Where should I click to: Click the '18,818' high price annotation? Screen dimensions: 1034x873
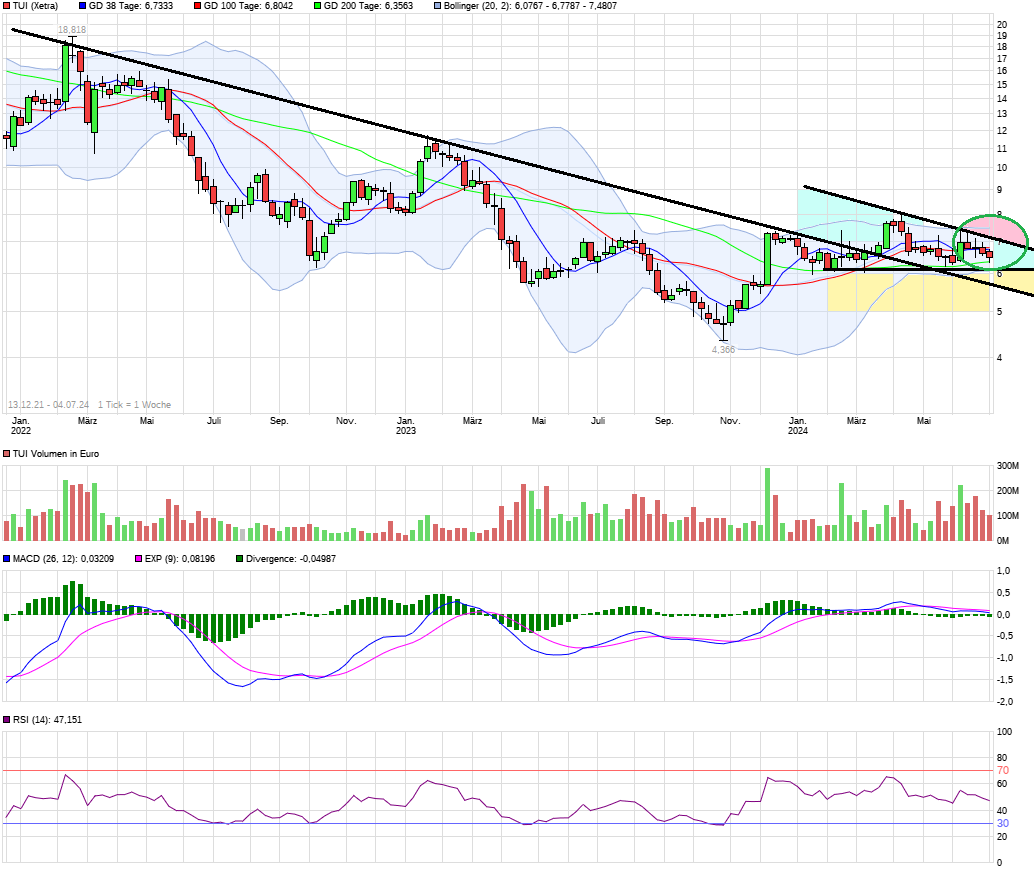(72, 30)
